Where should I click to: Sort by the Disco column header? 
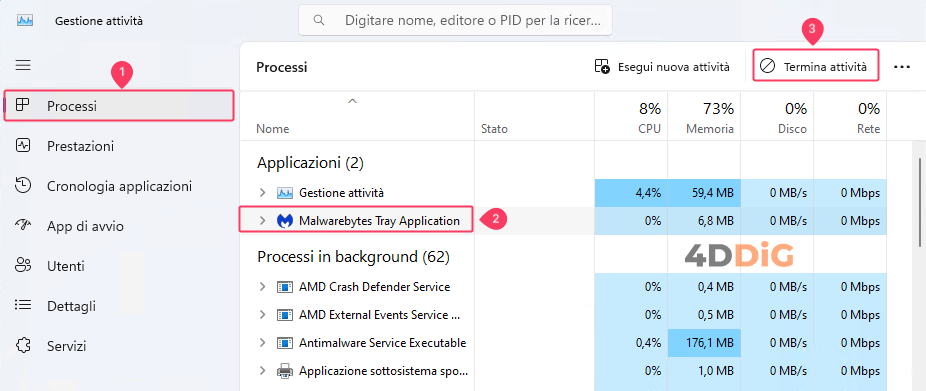[x=777, y=116]
